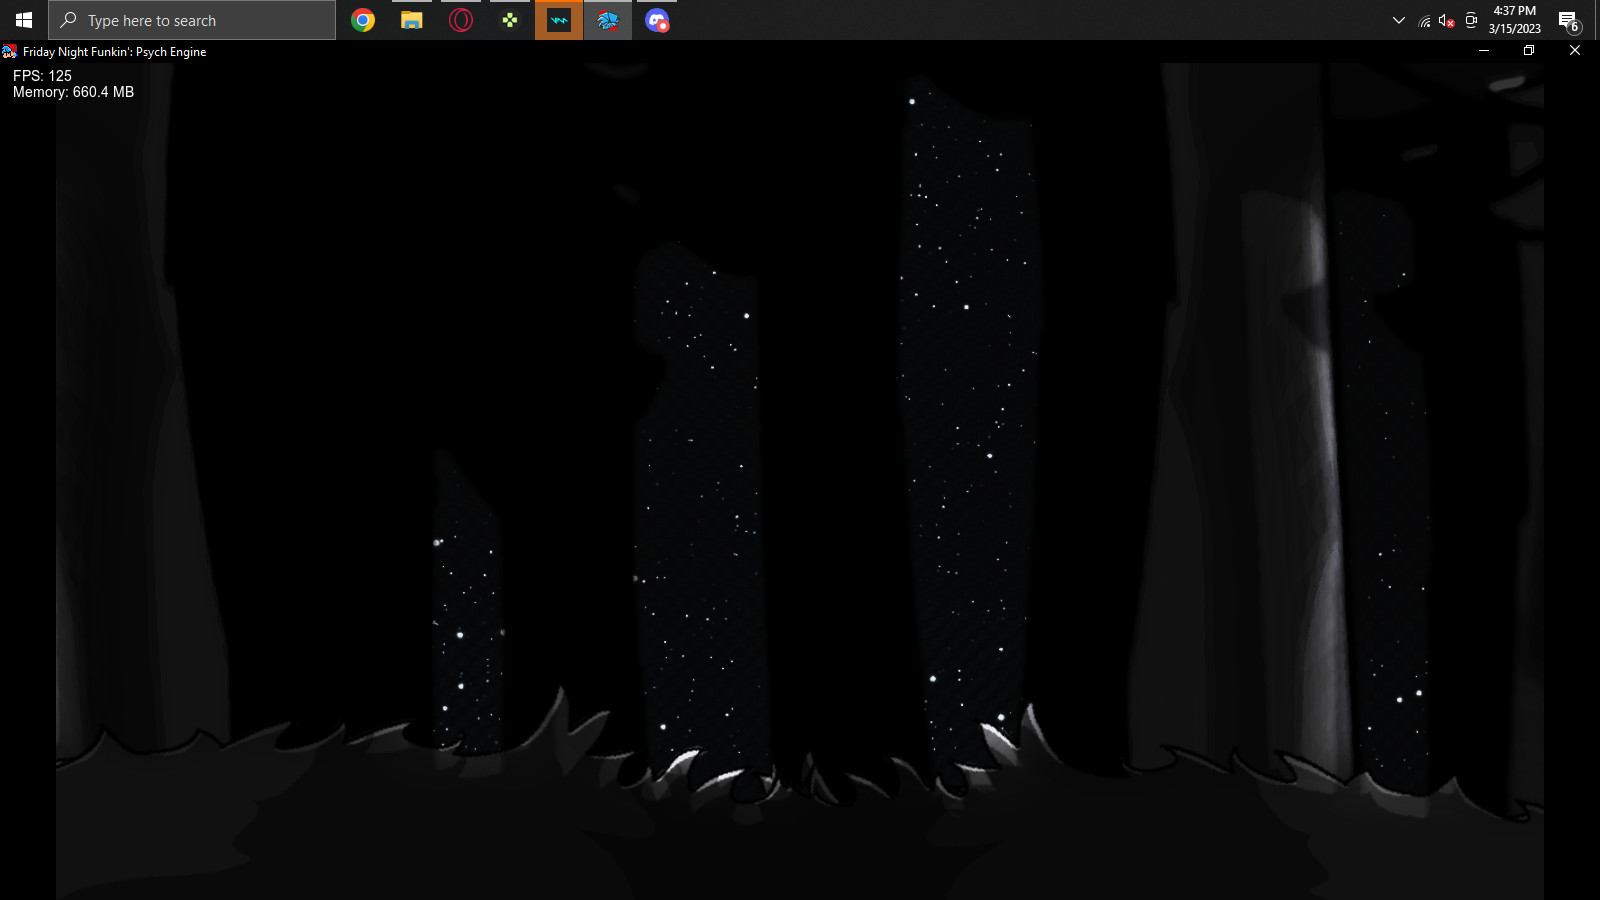Image resolution: width=1600 pixels, height=900 pixels.
Task: Click the 'FPS: 125' counter text
Action: (x=42, y=76)
